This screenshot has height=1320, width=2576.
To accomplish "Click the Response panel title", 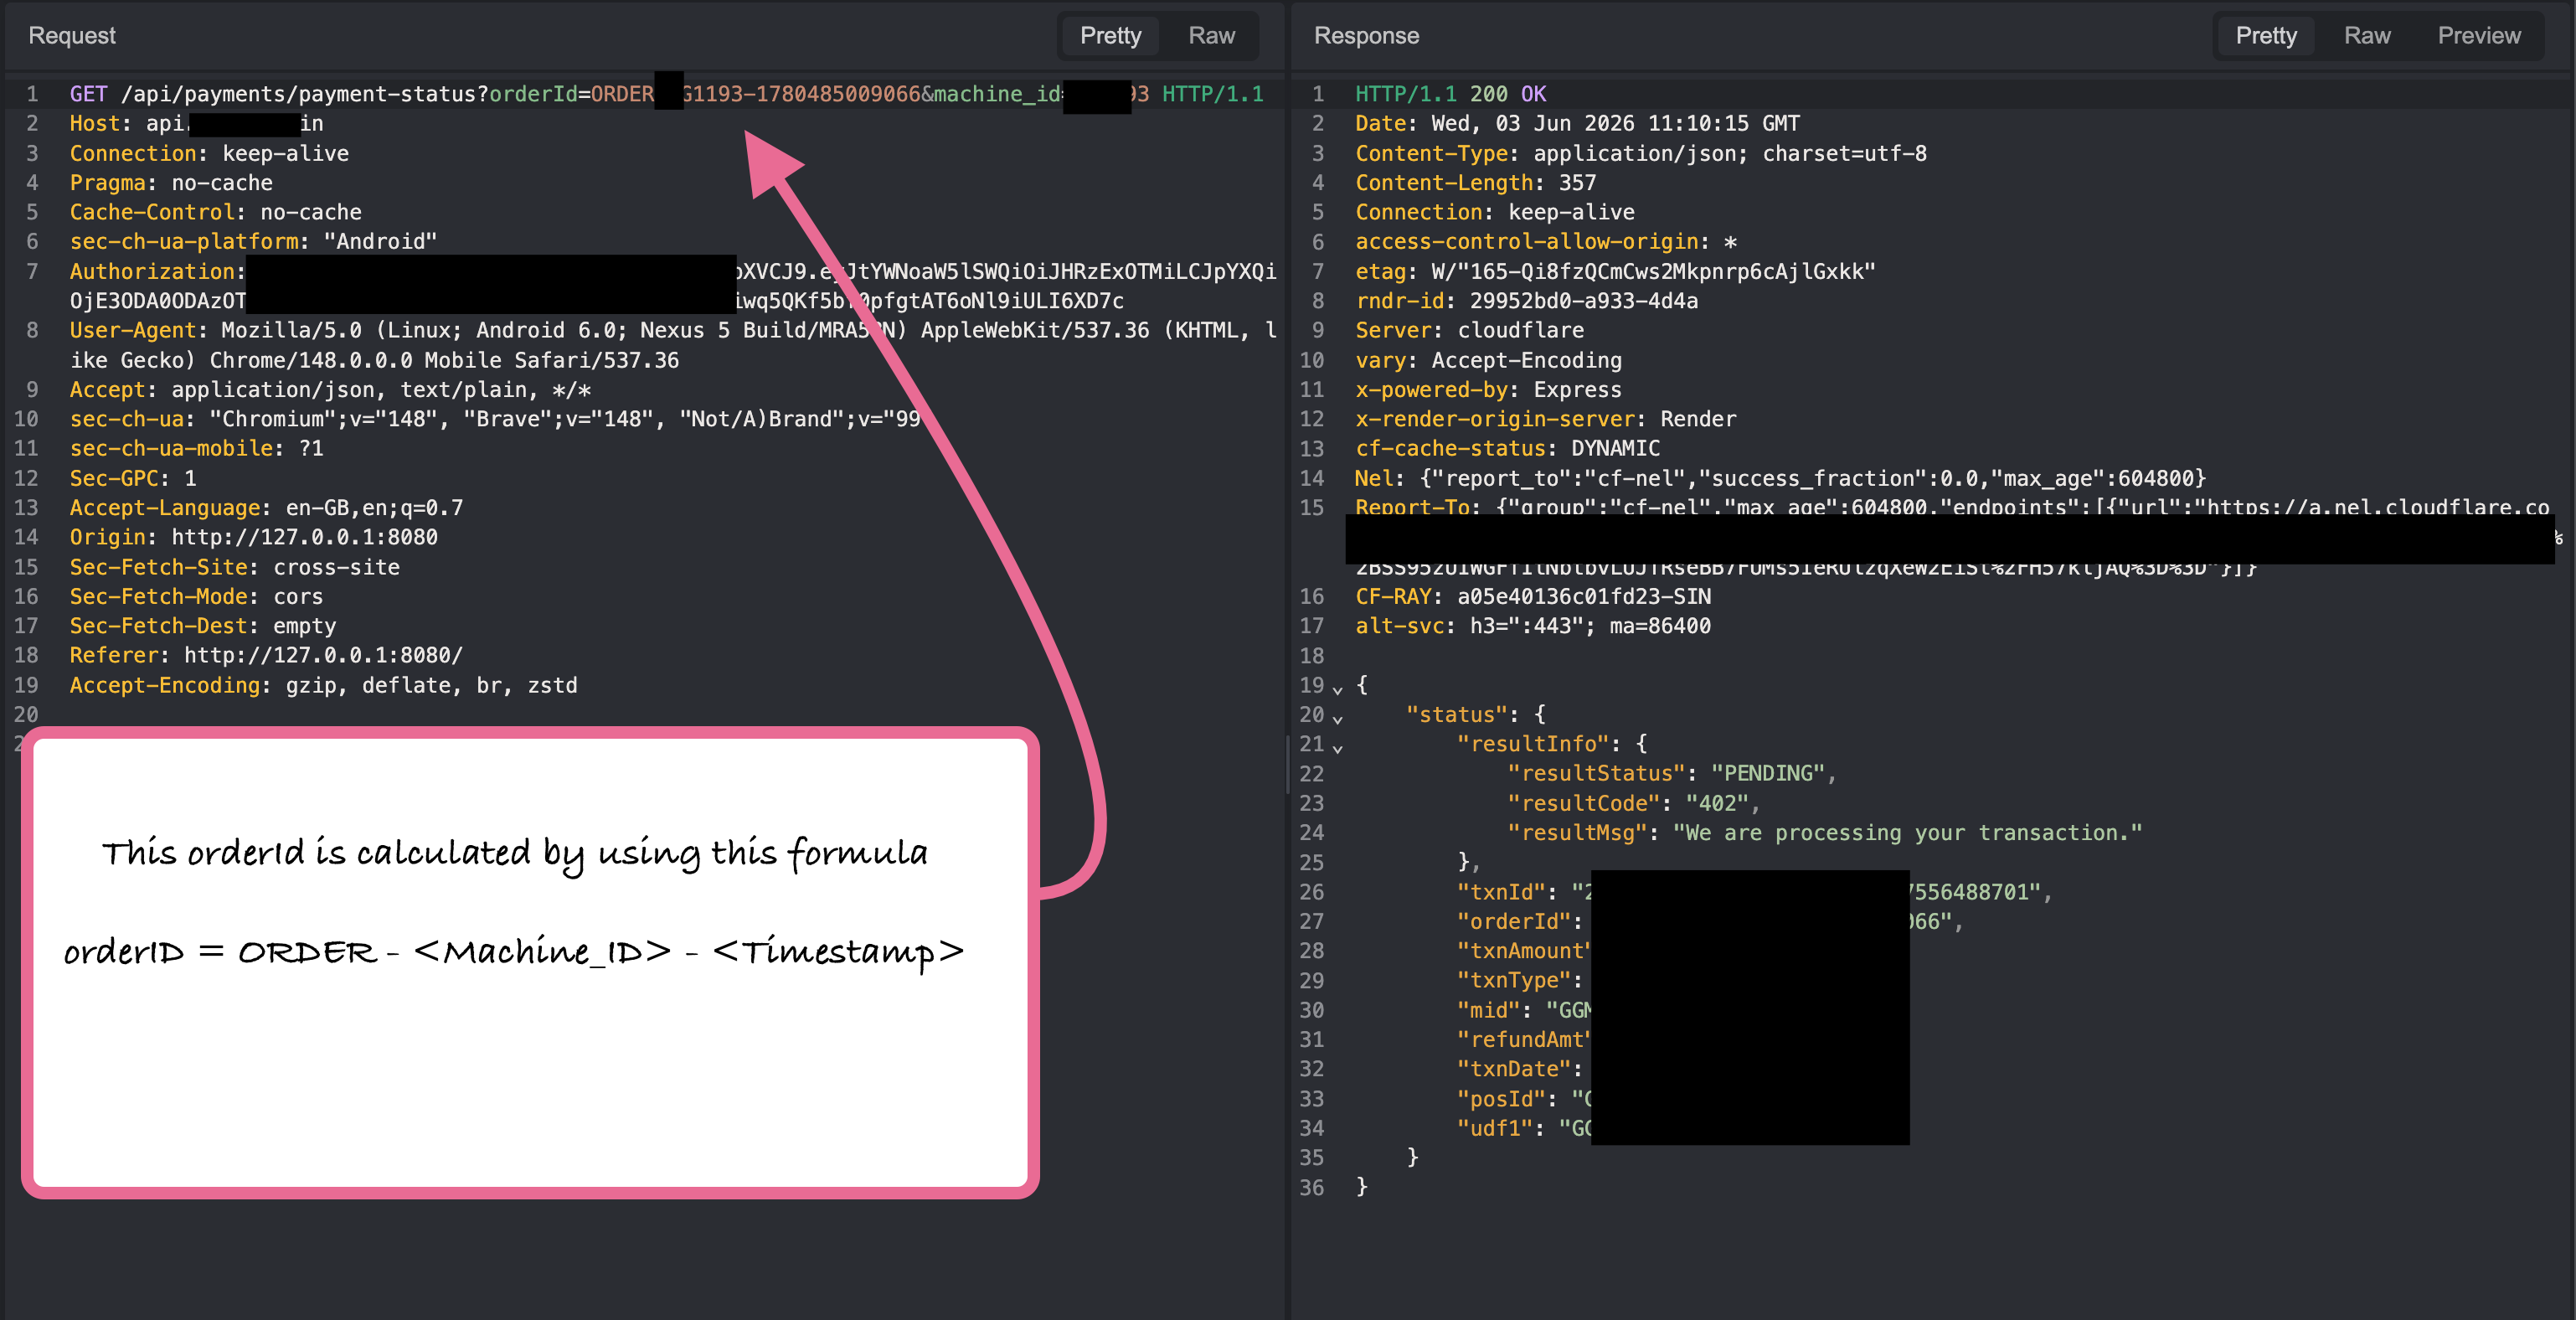I will click(x=1366, y=36).
